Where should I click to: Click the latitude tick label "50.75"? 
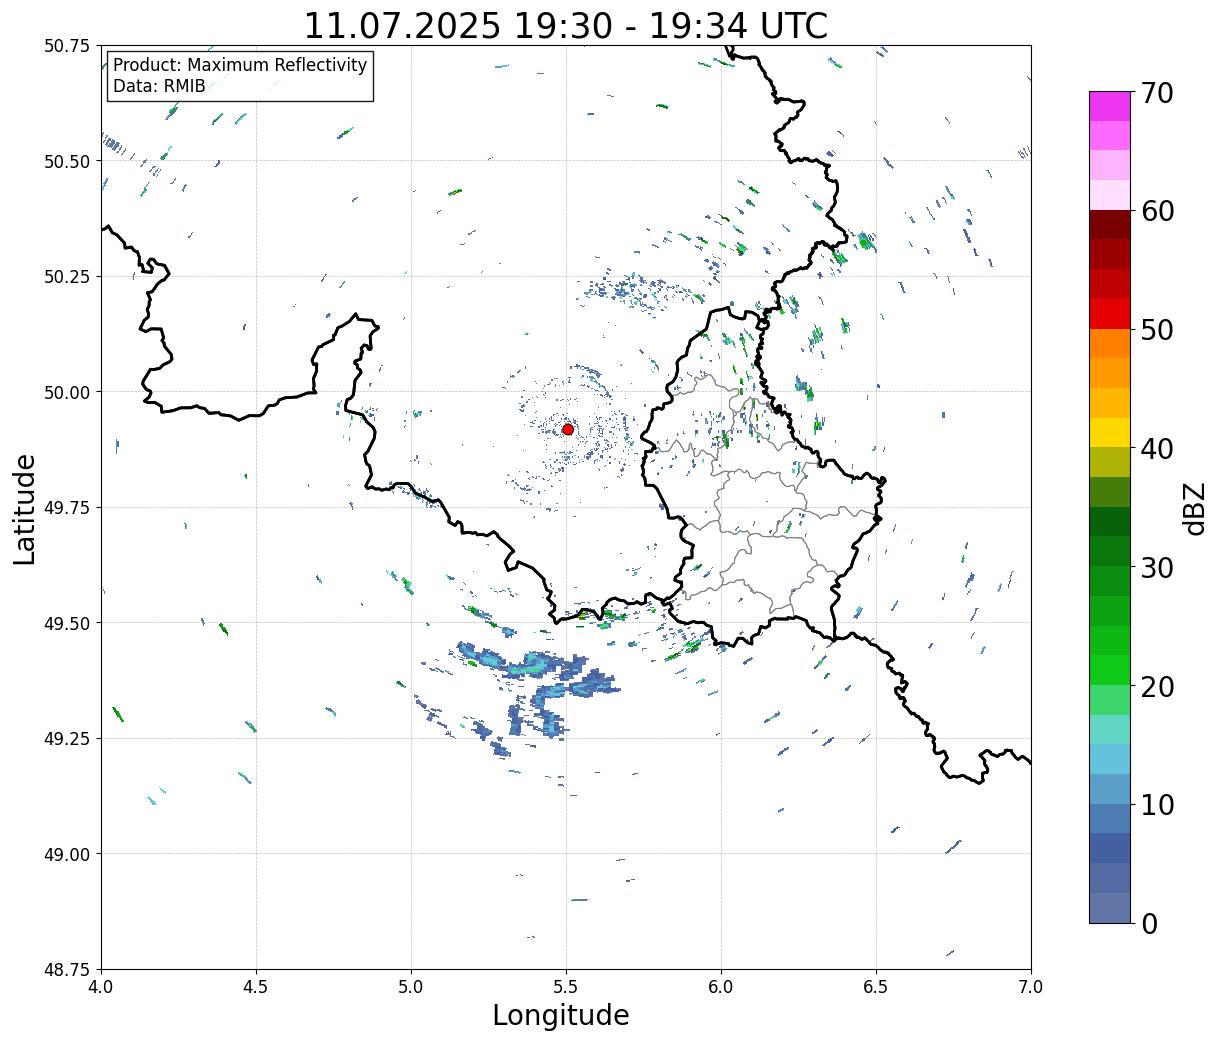[67, 46]
